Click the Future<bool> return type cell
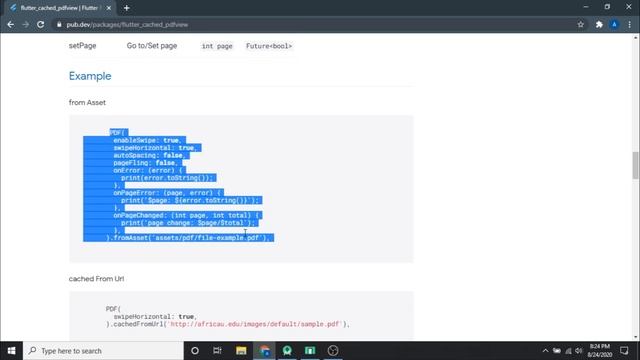This screenshot has width=640, height=360. (x=269, y=46)
